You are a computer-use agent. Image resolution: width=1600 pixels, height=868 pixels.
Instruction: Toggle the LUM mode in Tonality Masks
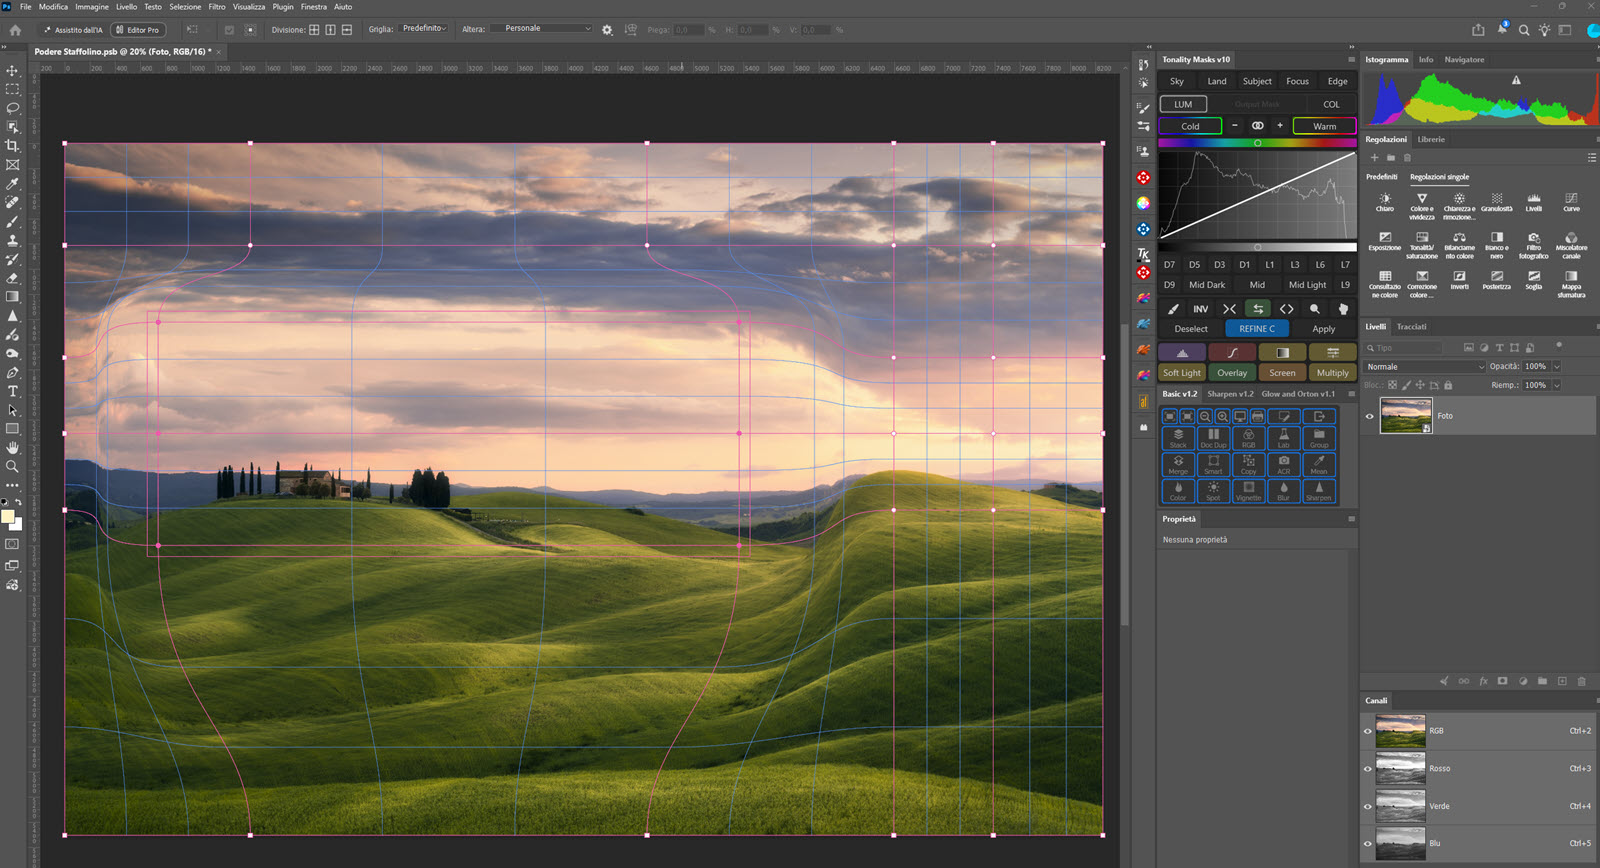click(1183, 104)
